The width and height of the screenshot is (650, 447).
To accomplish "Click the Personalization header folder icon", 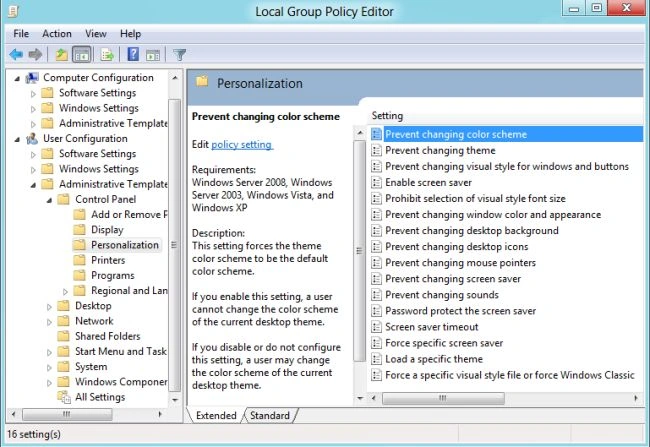I will click(202, 82).
